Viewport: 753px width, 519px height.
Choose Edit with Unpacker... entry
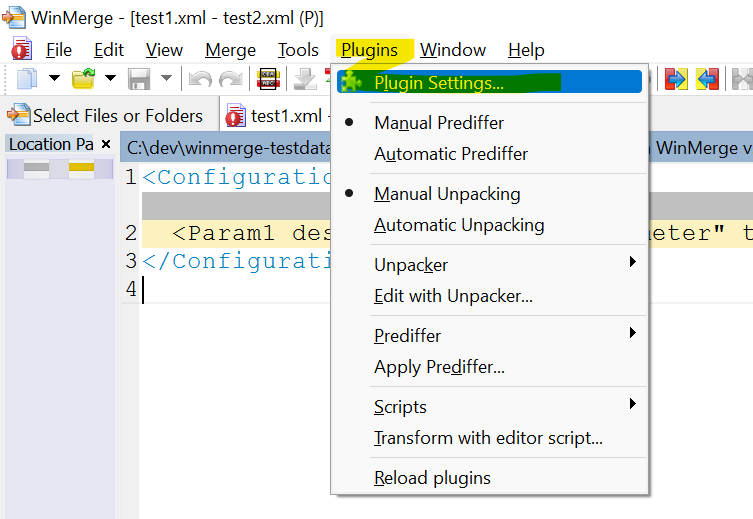pos(489,296)
